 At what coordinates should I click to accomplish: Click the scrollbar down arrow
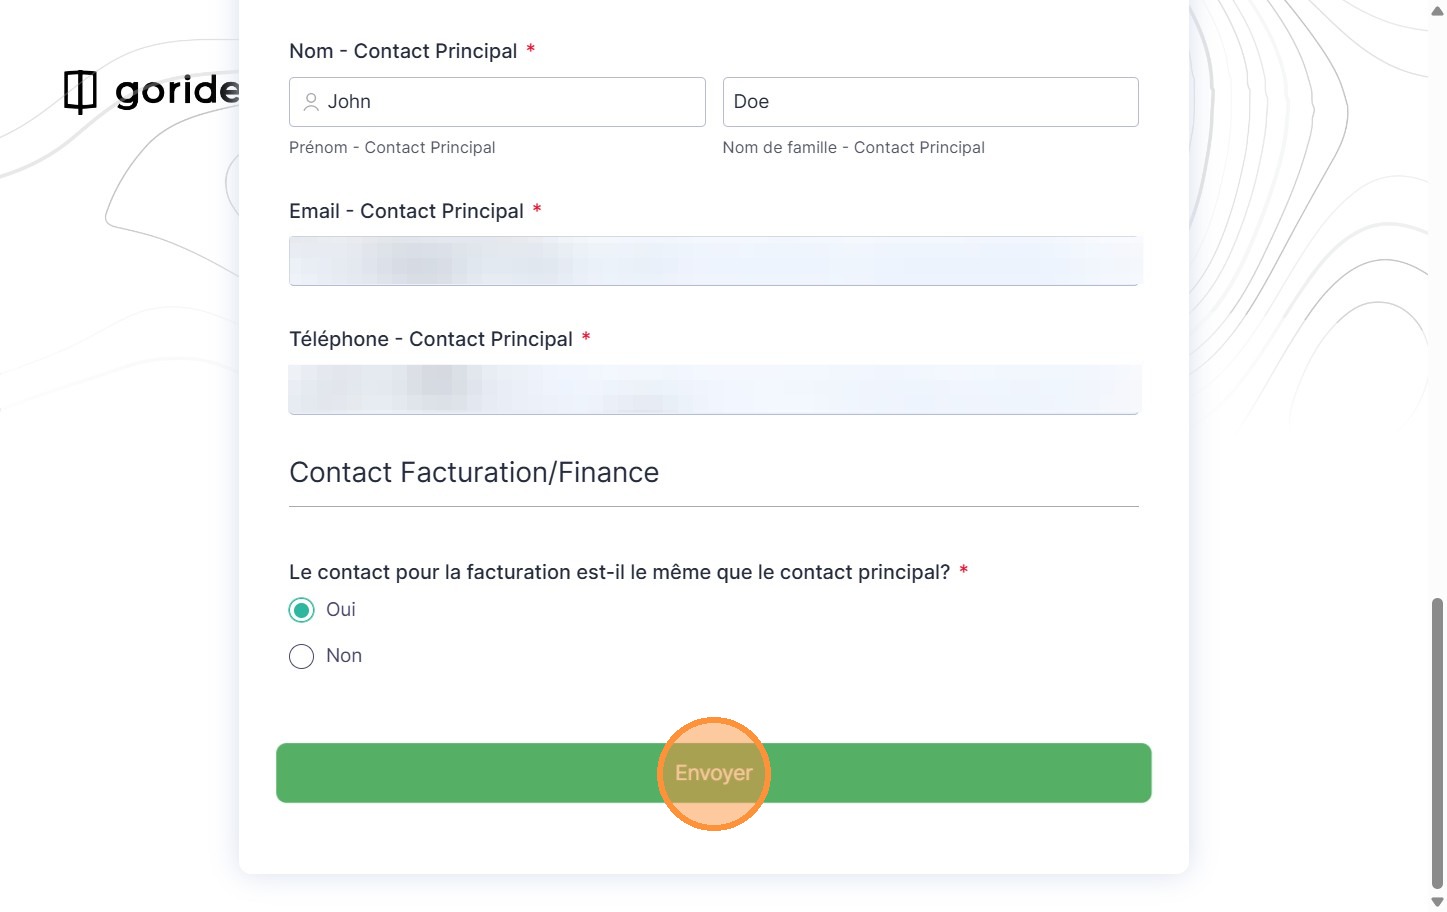1437,902
